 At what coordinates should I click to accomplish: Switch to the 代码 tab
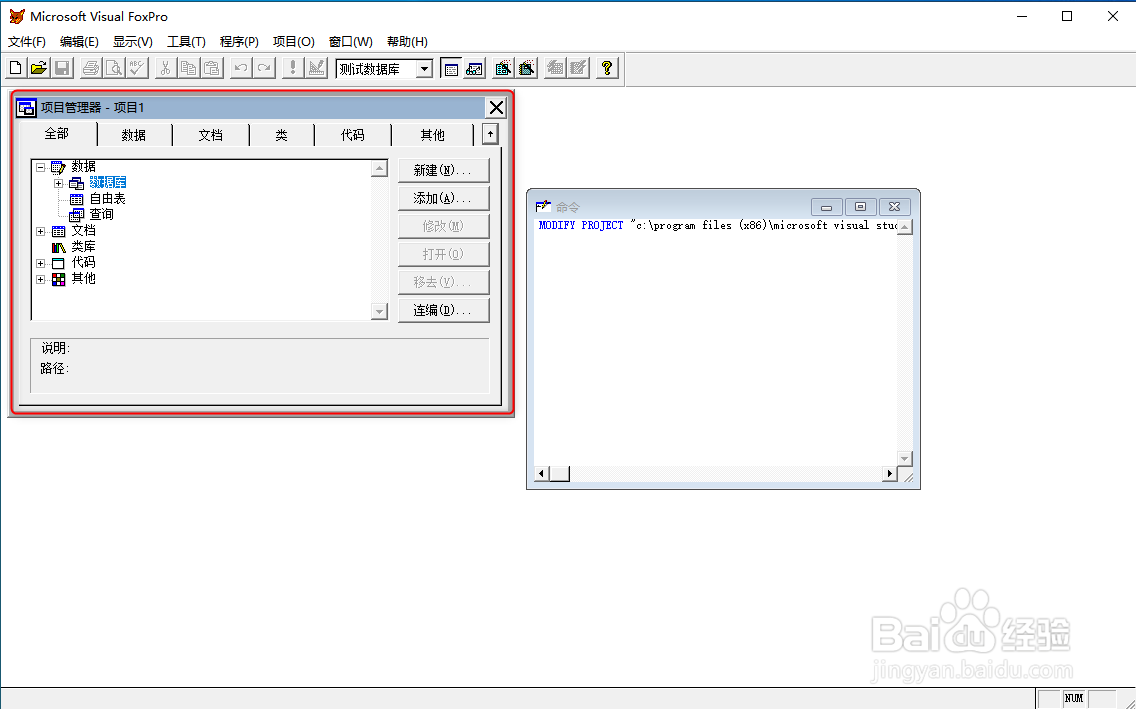(x=353, y=135)
